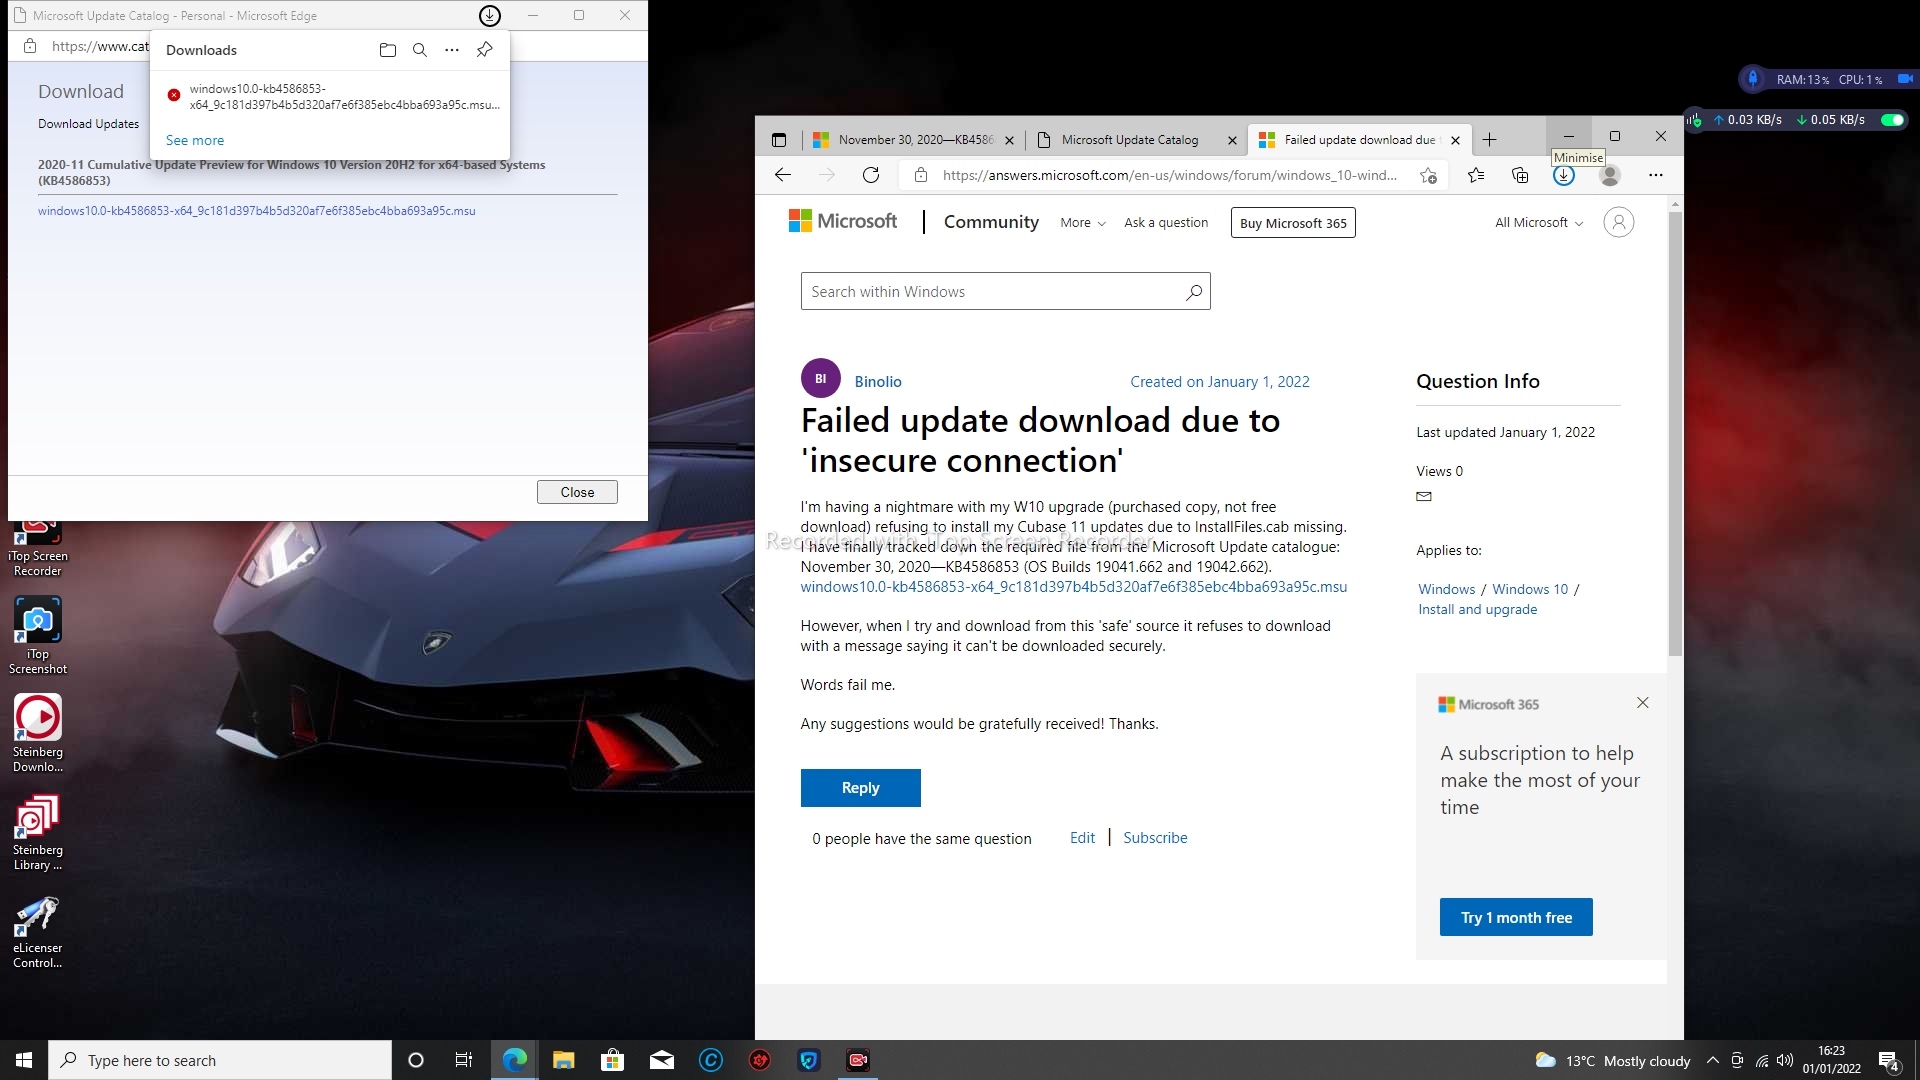This screenshot has width=1920, height=1080.
Task: Pin the Downloads popup
Action: pos(485,50)
